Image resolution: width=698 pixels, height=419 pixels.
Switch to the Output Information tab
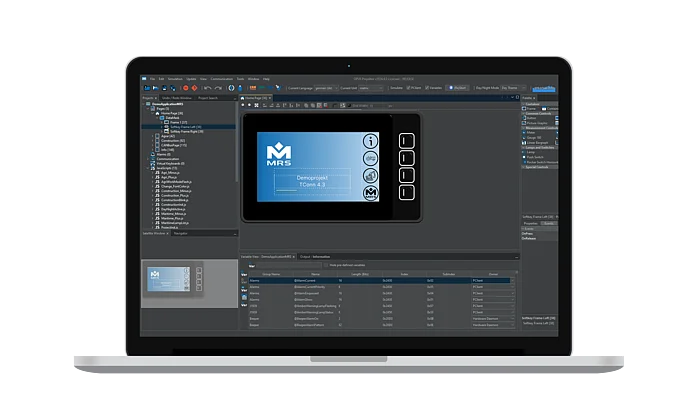tap(315, 257)
